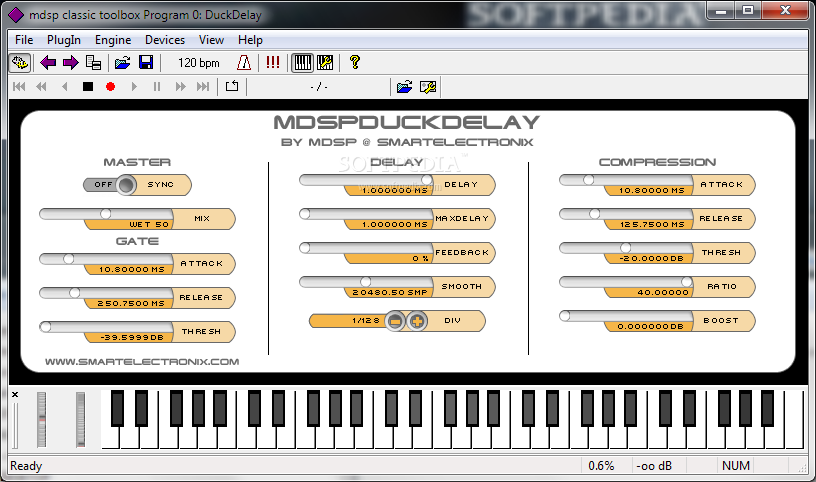Stop playback with the black square
This screenshot has width=816, height=482.
click(x=88, y=86)
